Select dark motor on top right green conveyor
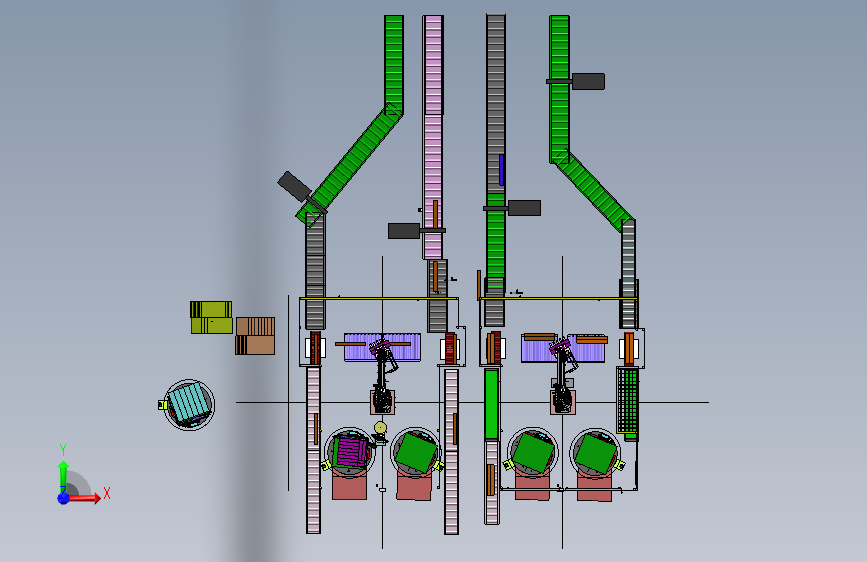The image size is (867, 562). click(x=588, y=81)
